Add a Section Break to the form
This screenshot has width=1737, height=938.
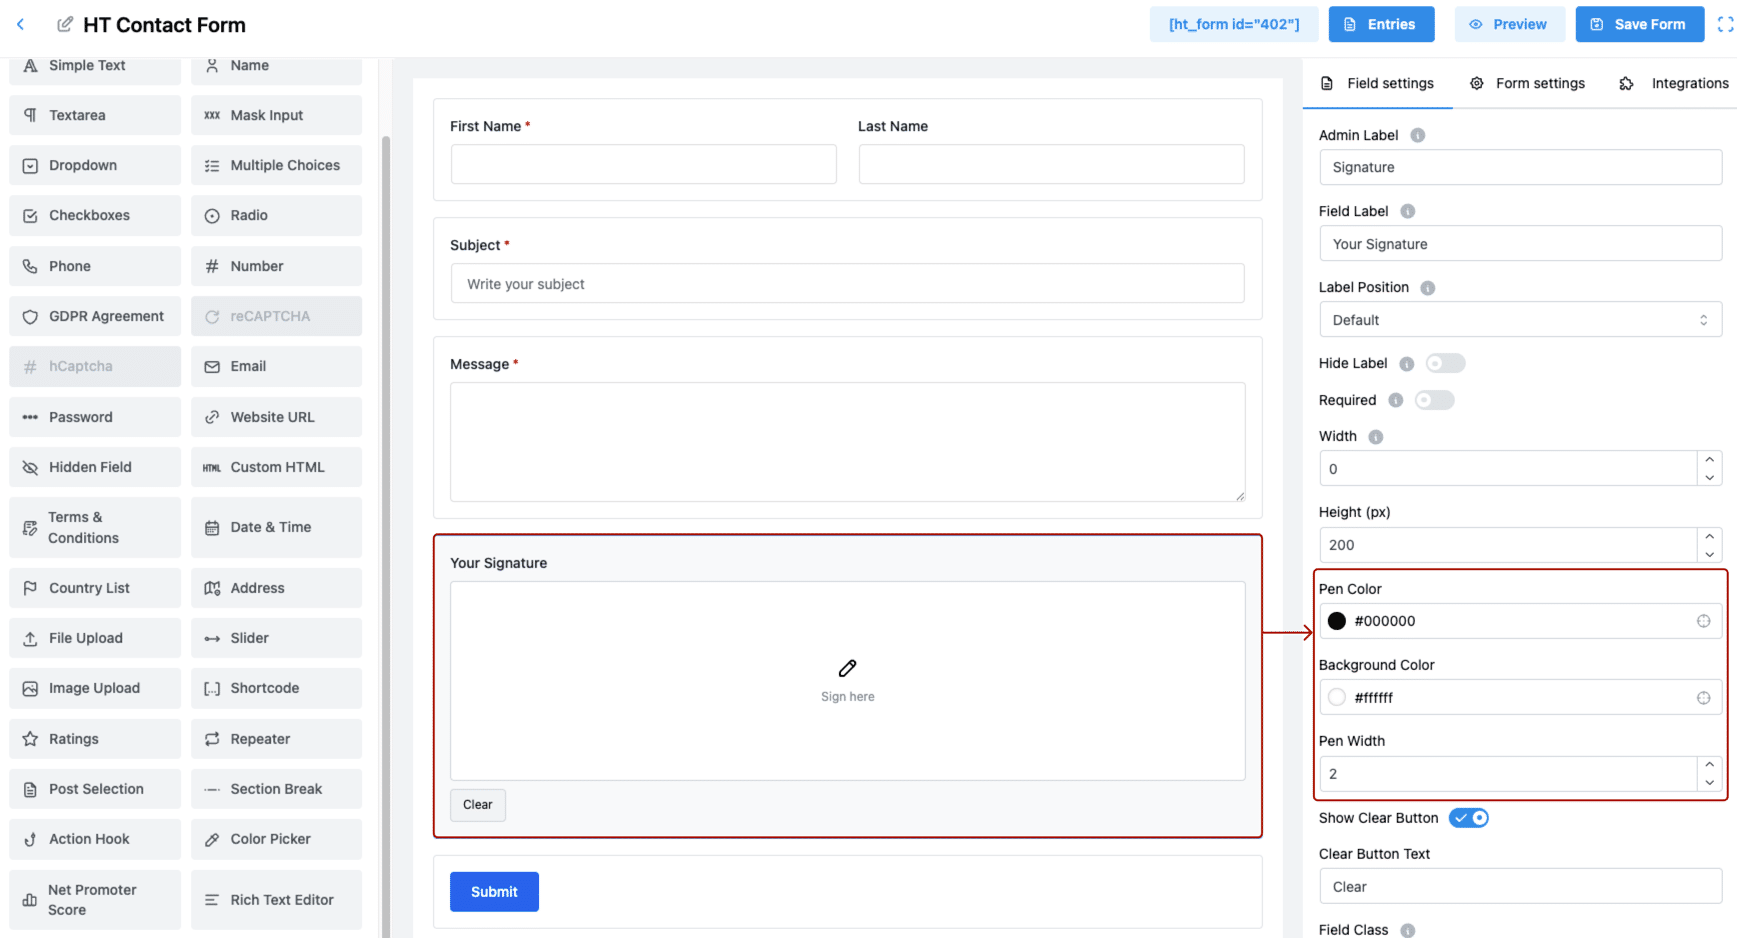(276, 789)
